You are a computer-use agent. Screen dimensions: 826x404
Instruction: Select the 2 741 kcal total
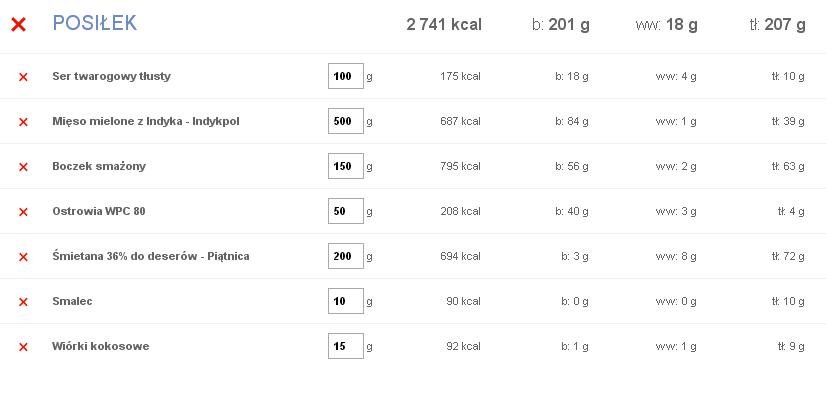444,24
